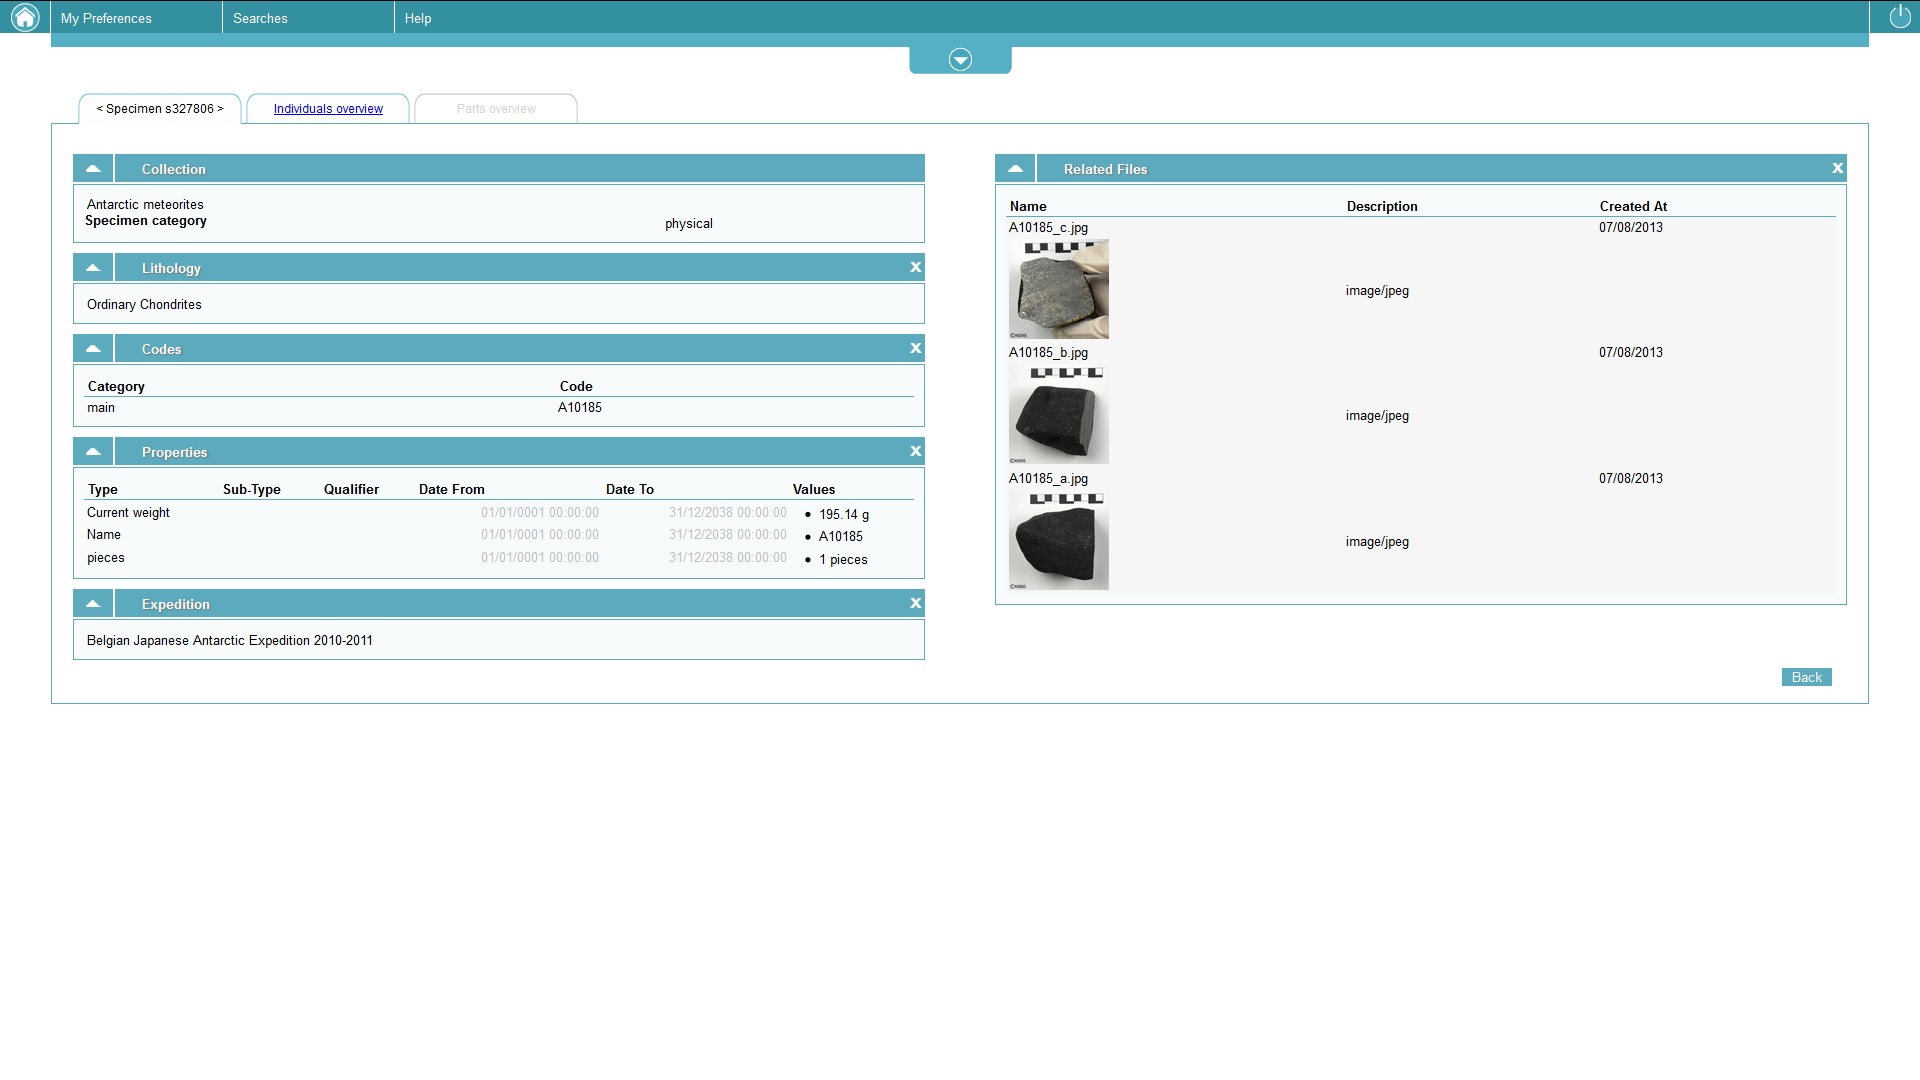Close the Related Files panel with X
The image size is (1920, 1080).
[x=1837, y=168]
